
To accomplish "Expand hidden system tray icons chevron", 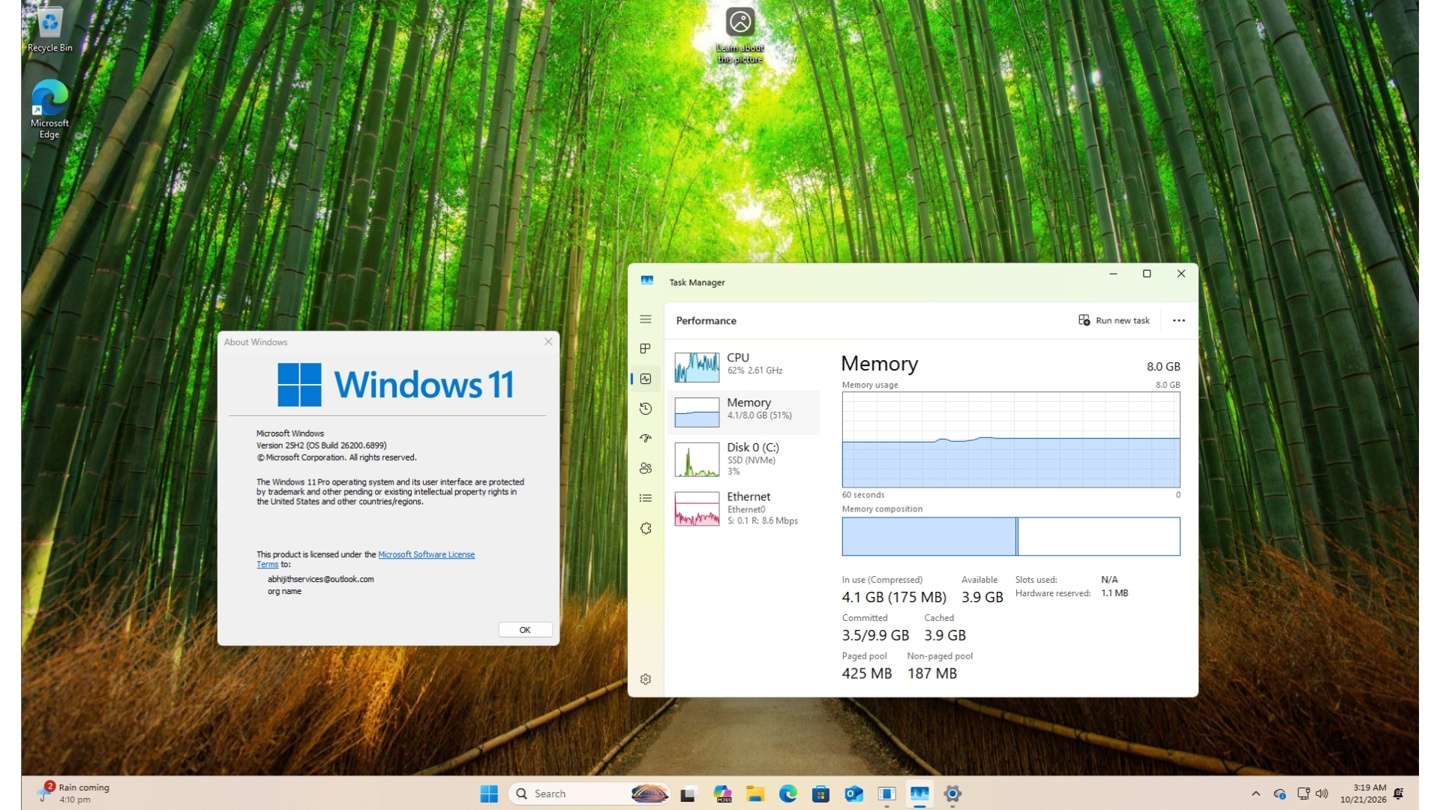I will [x=1256, y=794].
